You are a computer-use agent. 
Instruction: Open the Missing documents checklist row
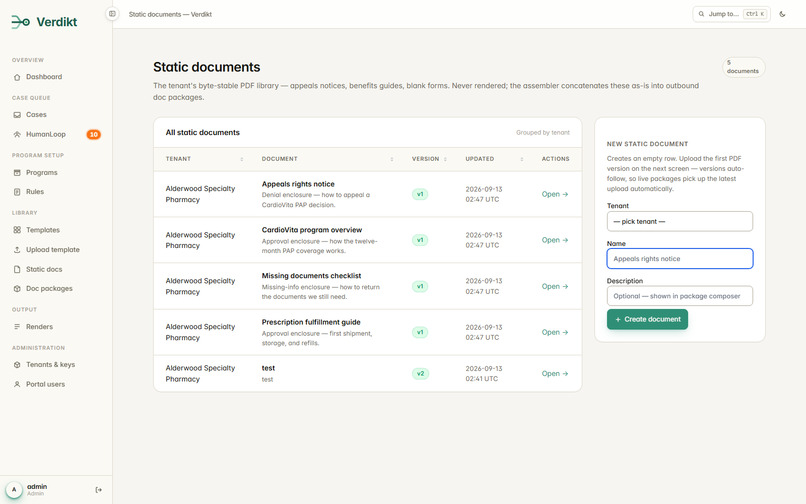(555, 286)
